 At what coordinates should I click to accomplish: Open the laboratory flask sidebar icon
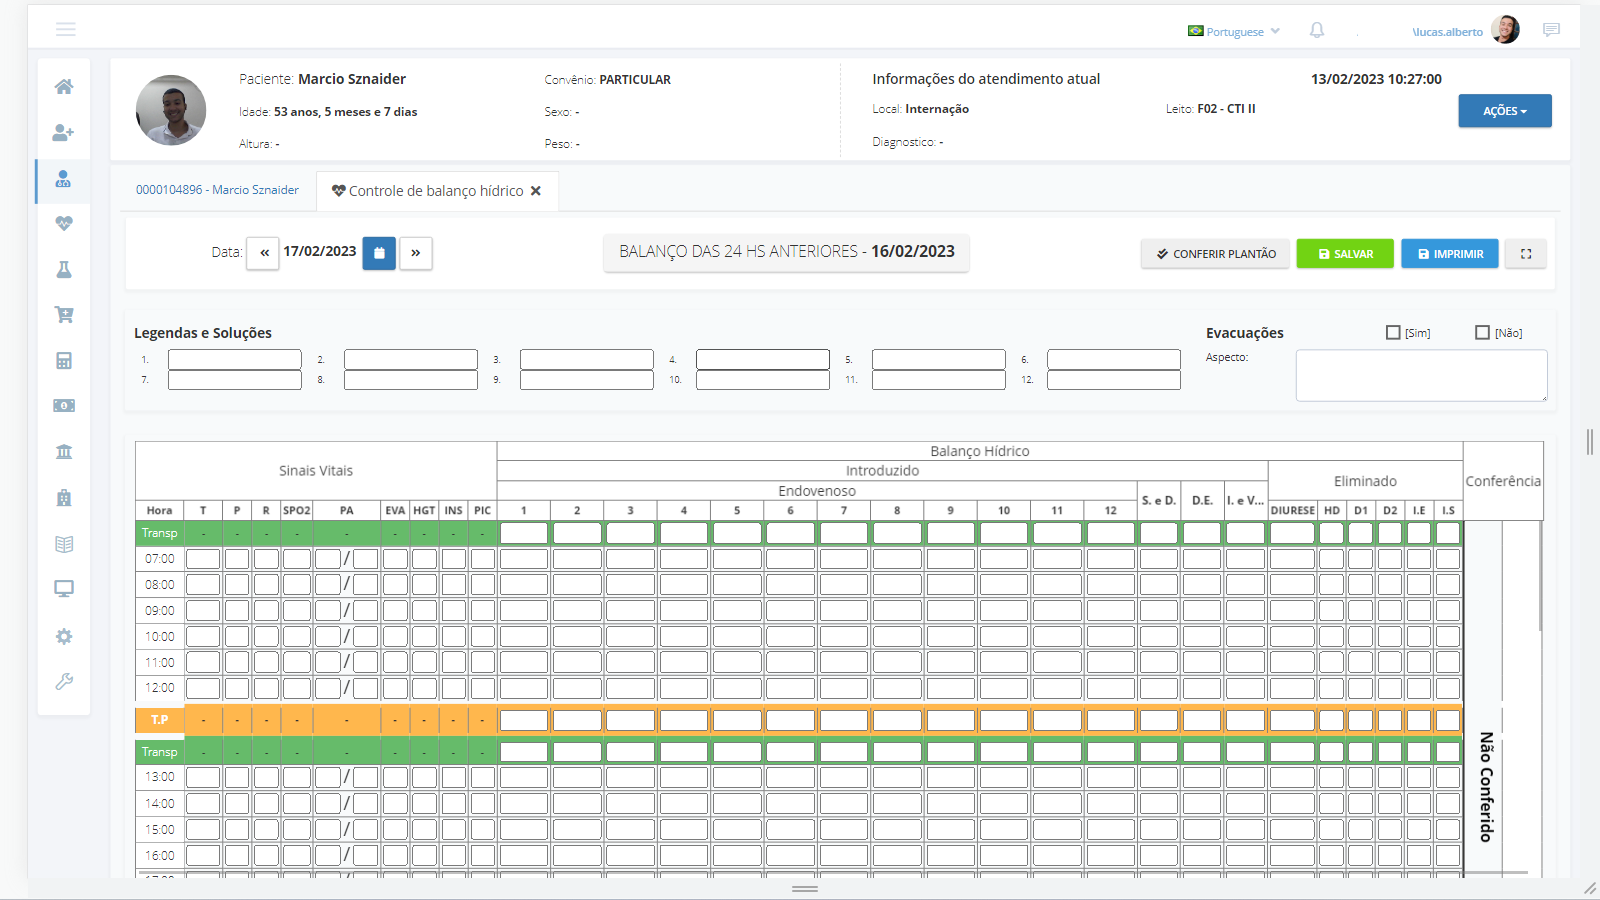point(64,270)
